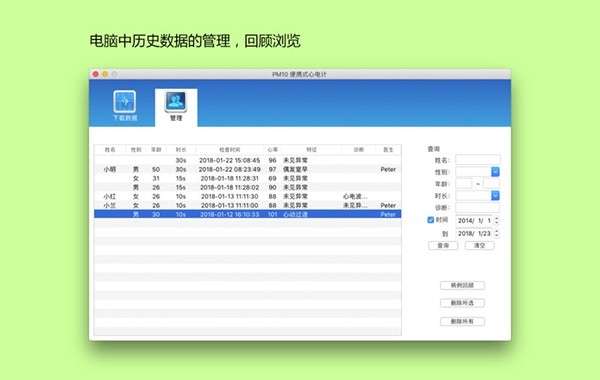The width and height of the screenshot is (600, 380).
Task: Click the 删除所选 delete selected button
Action: pos(462,303)
